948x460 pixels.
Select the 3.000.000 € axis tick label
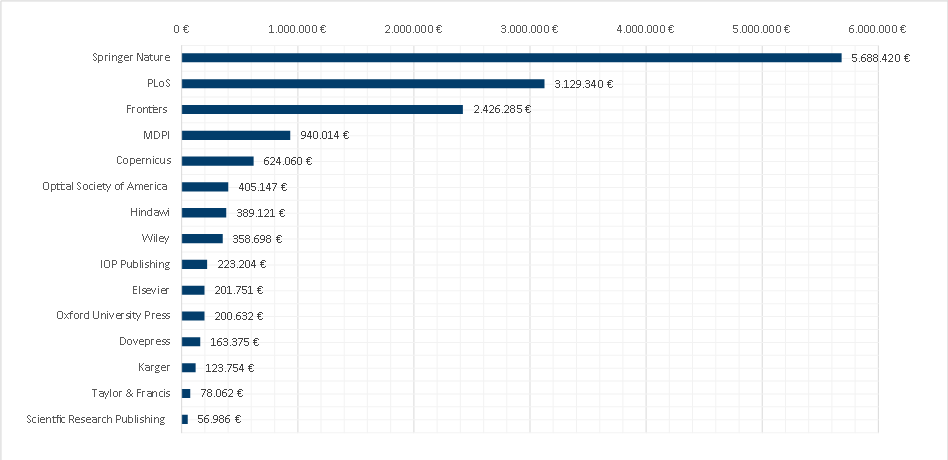pyautogui.click(x=530, y=28)
